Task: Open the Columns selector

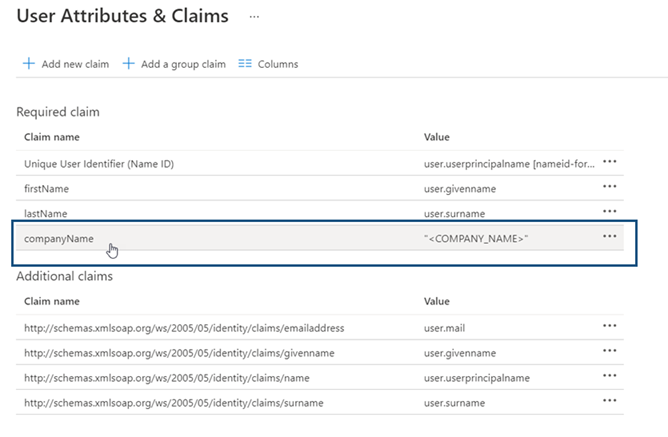Action: (x=268, y=64)
